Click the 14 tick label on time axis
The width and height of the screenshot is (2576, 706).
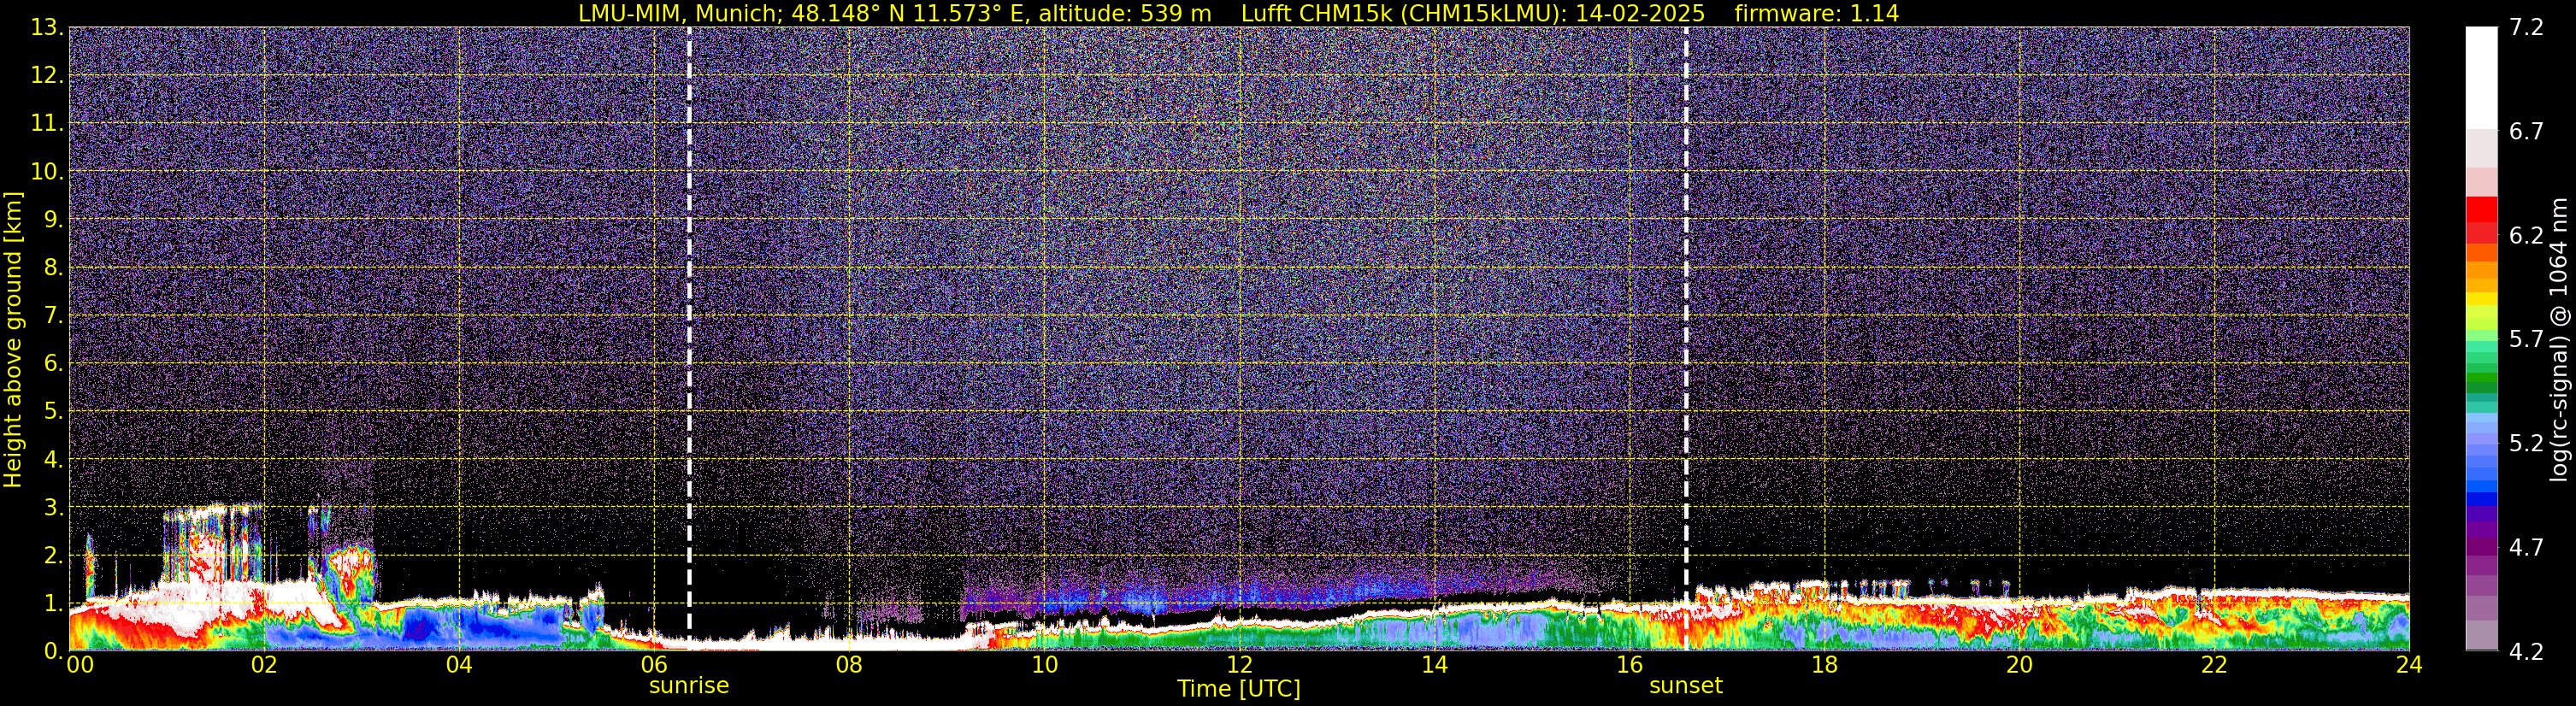[x=1434, y=665]
